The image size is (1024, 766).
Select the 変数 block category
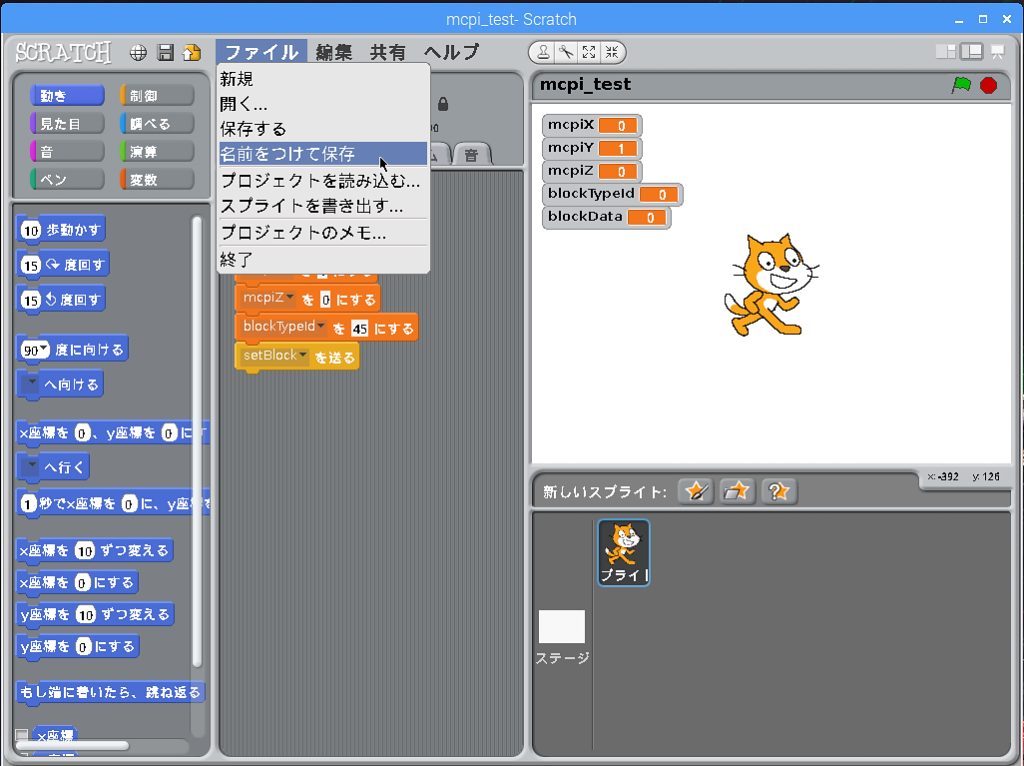click(x=157, y=180)
